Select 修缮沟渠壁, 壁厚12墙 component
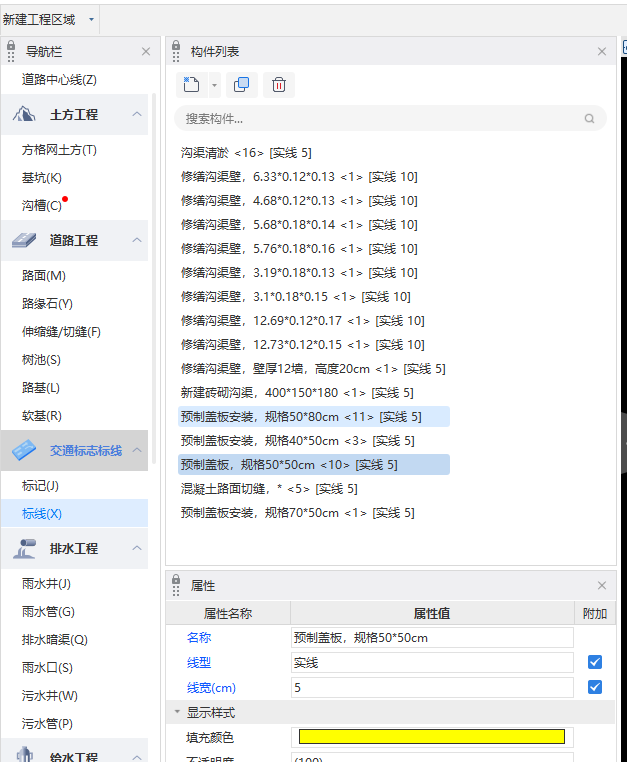The image size is (627, 762). click(313, 369)
